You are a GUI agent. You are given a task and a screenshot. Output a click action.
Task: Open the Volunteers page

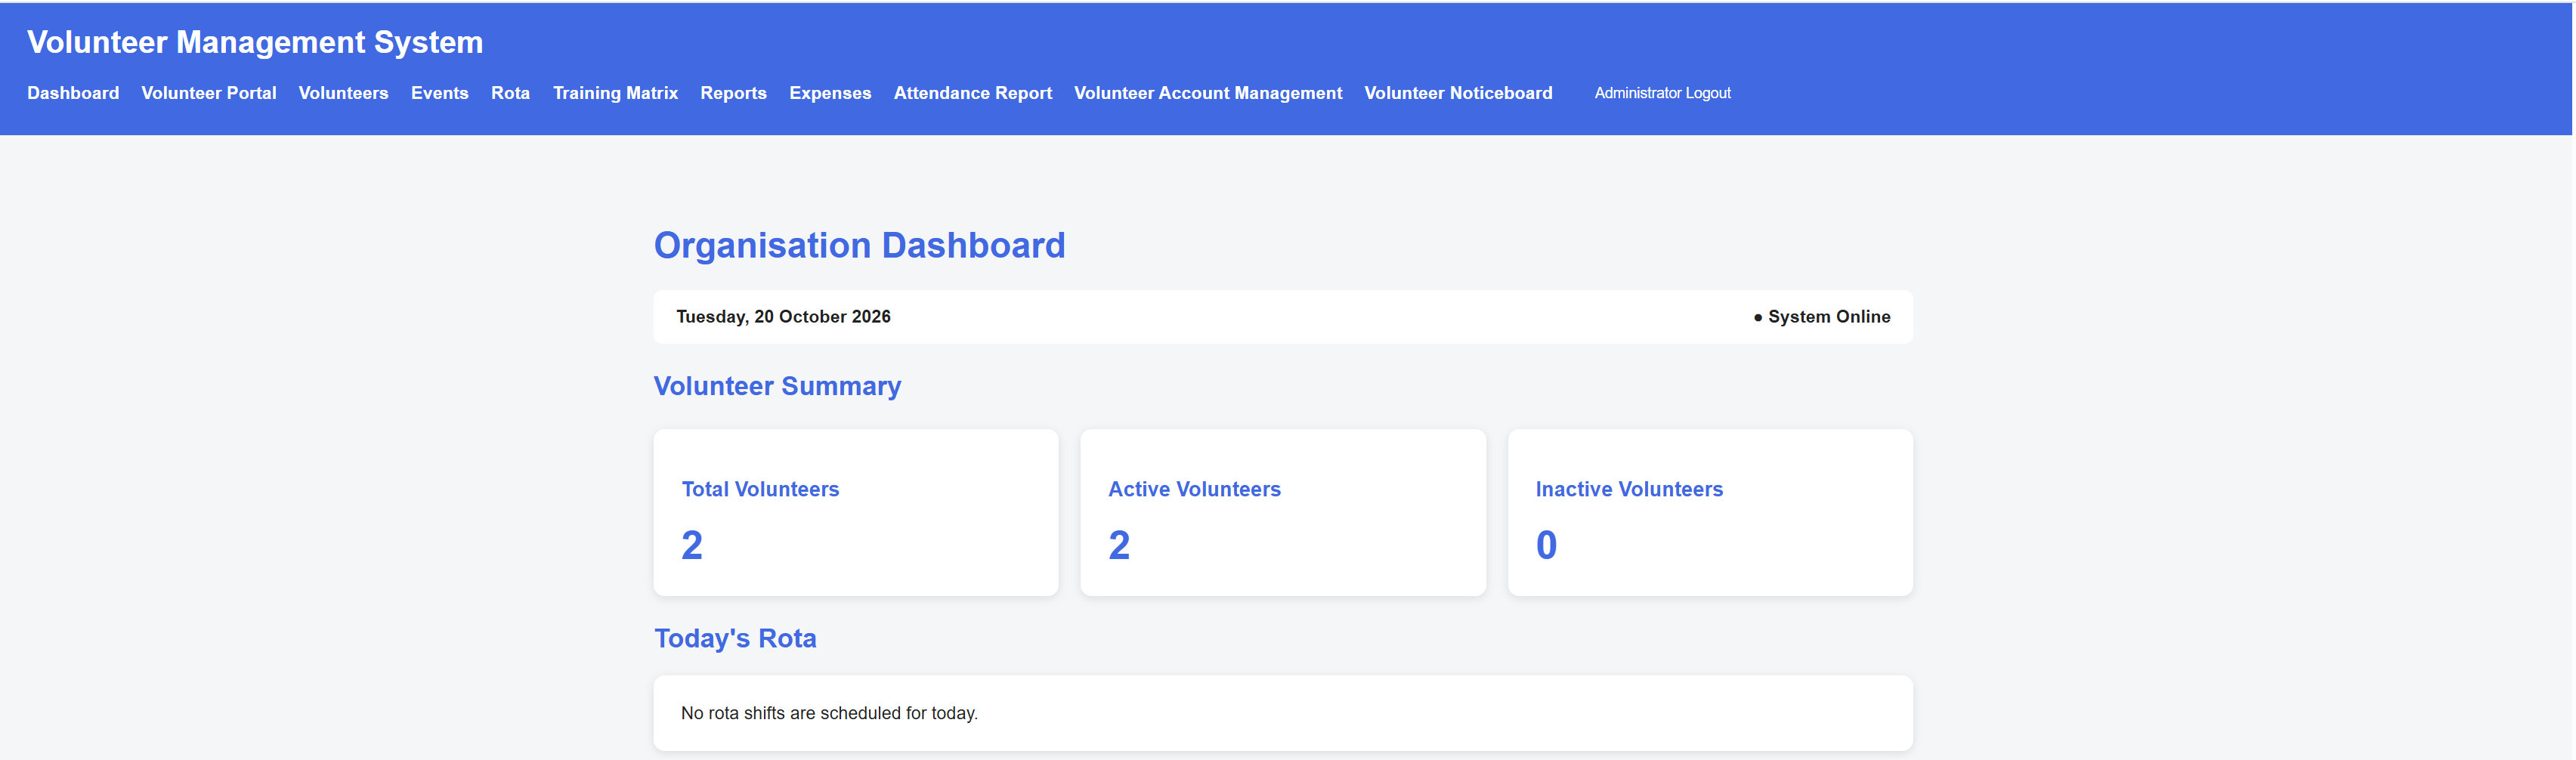(x=343, y=93)
